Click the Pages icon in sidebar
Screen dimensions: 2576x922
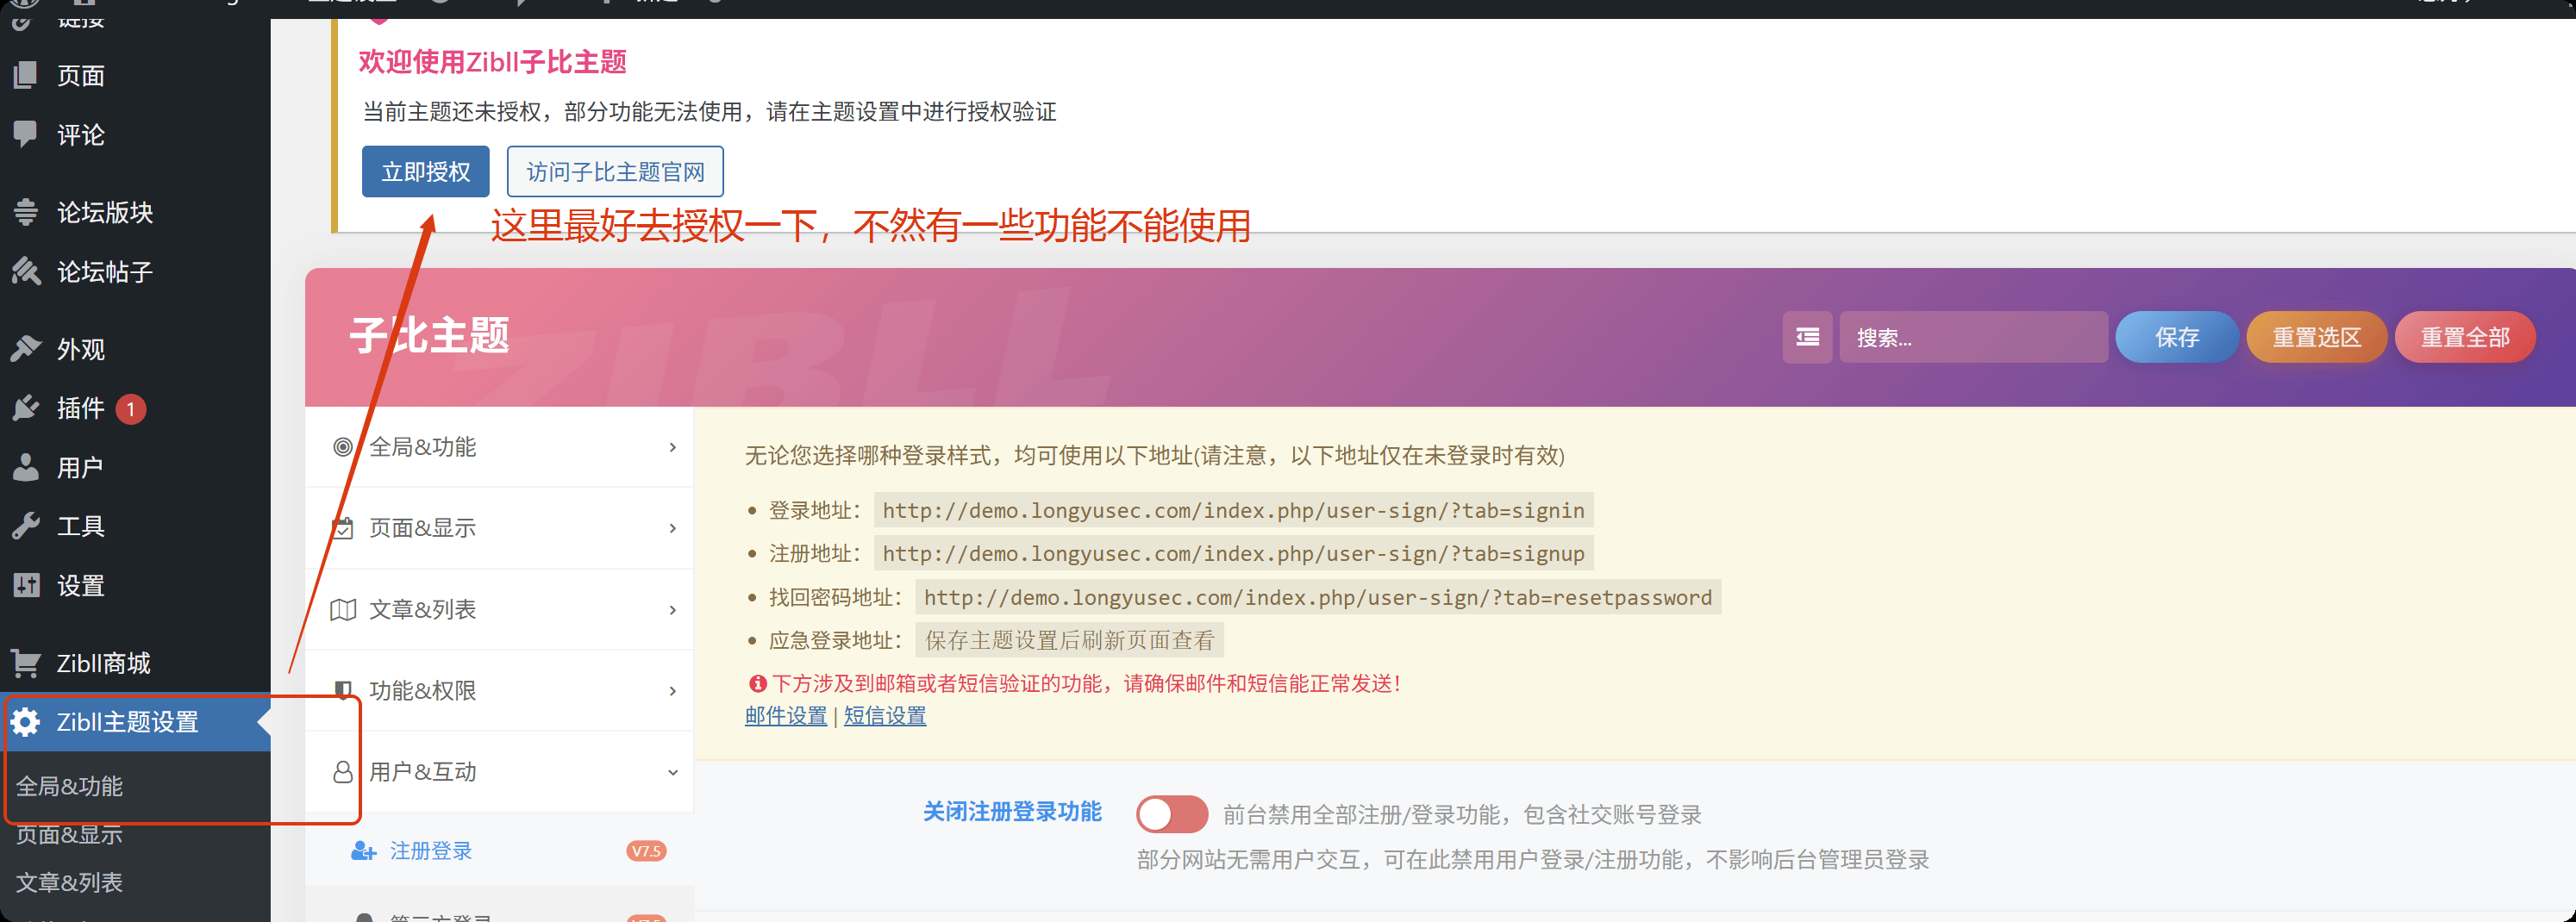coord(26,75)
